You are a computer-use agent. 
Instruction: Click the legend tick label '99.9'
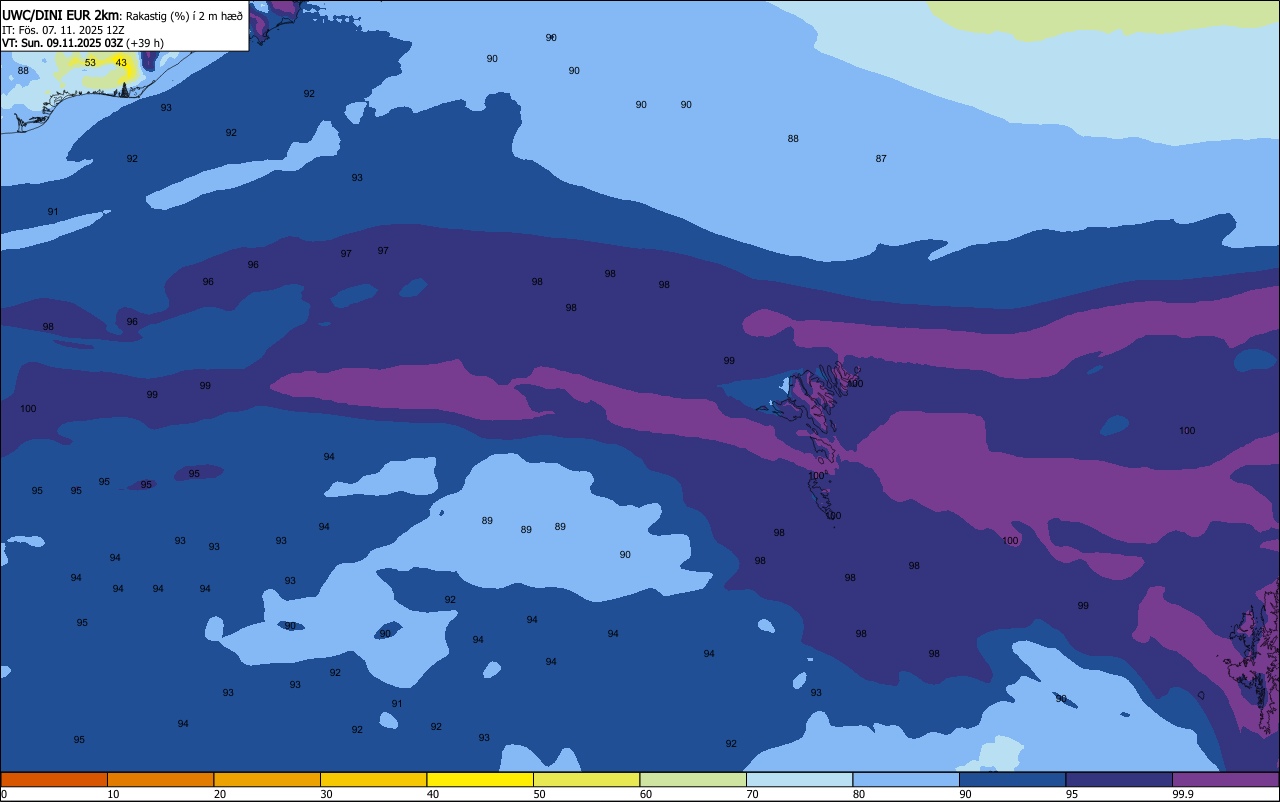pos(1183,794)
